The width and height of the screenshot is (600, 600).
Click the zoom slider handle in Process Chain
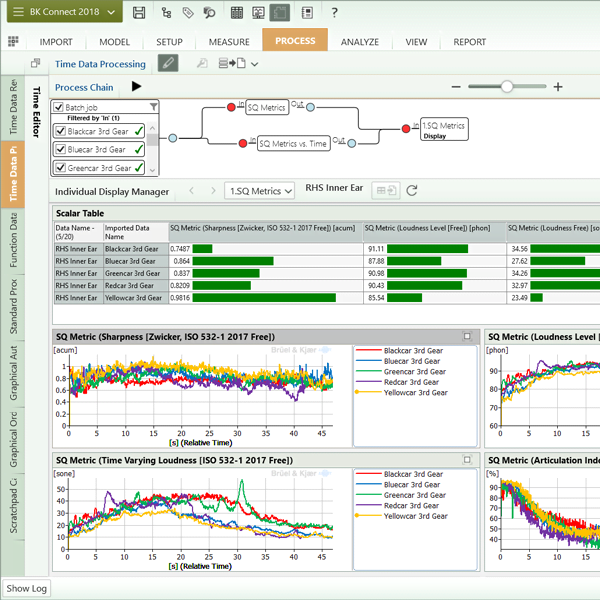pyautogui.click(x=507, y=87)
